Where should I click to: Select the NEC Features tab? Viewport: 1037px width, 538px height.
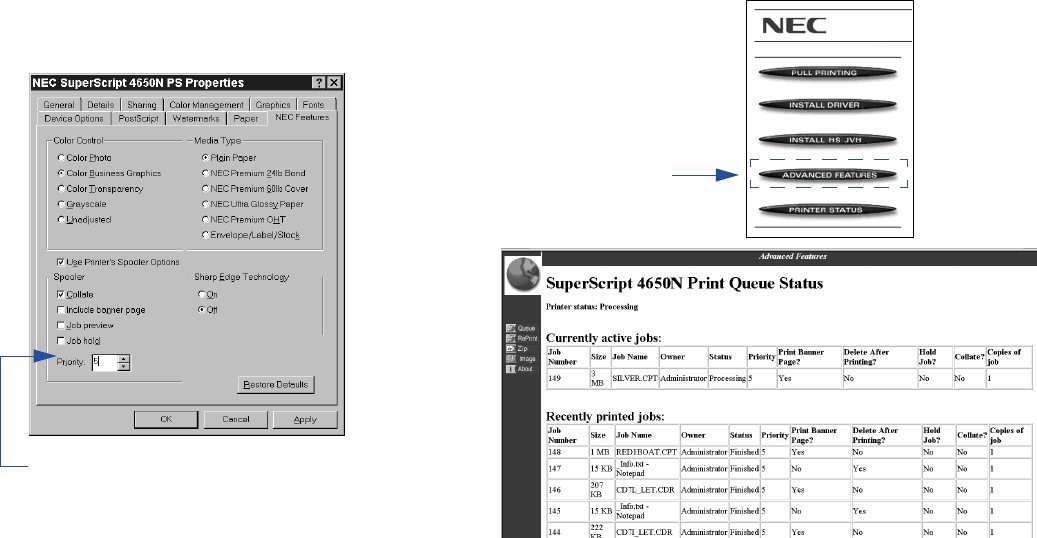[x=302, y=117]
